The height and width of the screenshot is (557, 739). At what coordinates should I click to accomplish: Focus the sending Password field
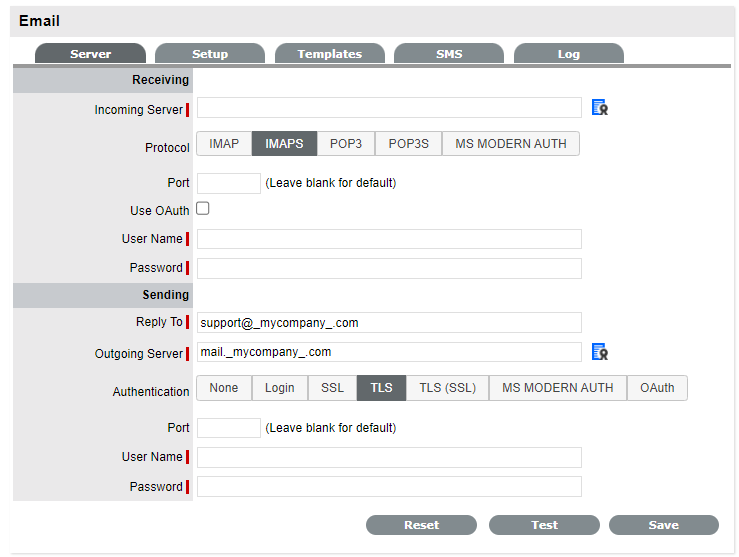pos(389,487)
